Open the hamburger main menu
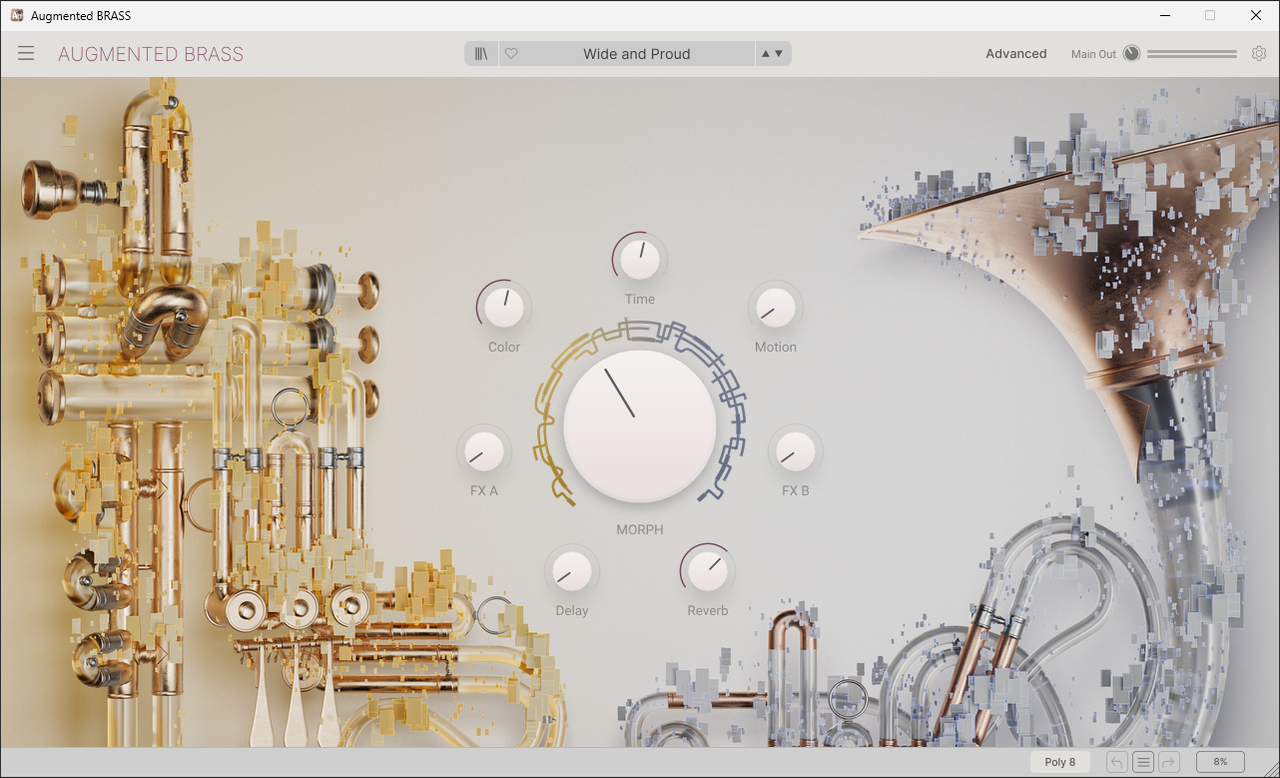This screenshot has height=778, width=1280. (x=26, y=54)
